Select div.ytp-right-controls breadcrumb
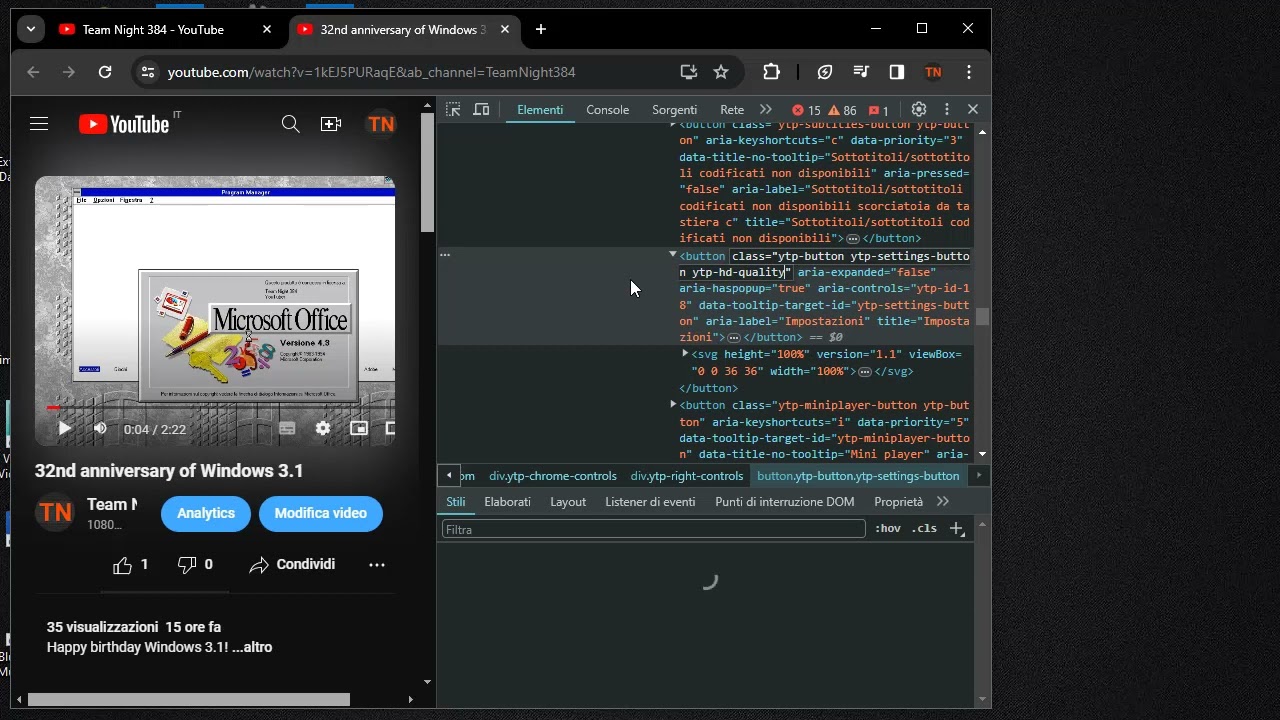The image size is (1280, 720). [x=687, y=476]
